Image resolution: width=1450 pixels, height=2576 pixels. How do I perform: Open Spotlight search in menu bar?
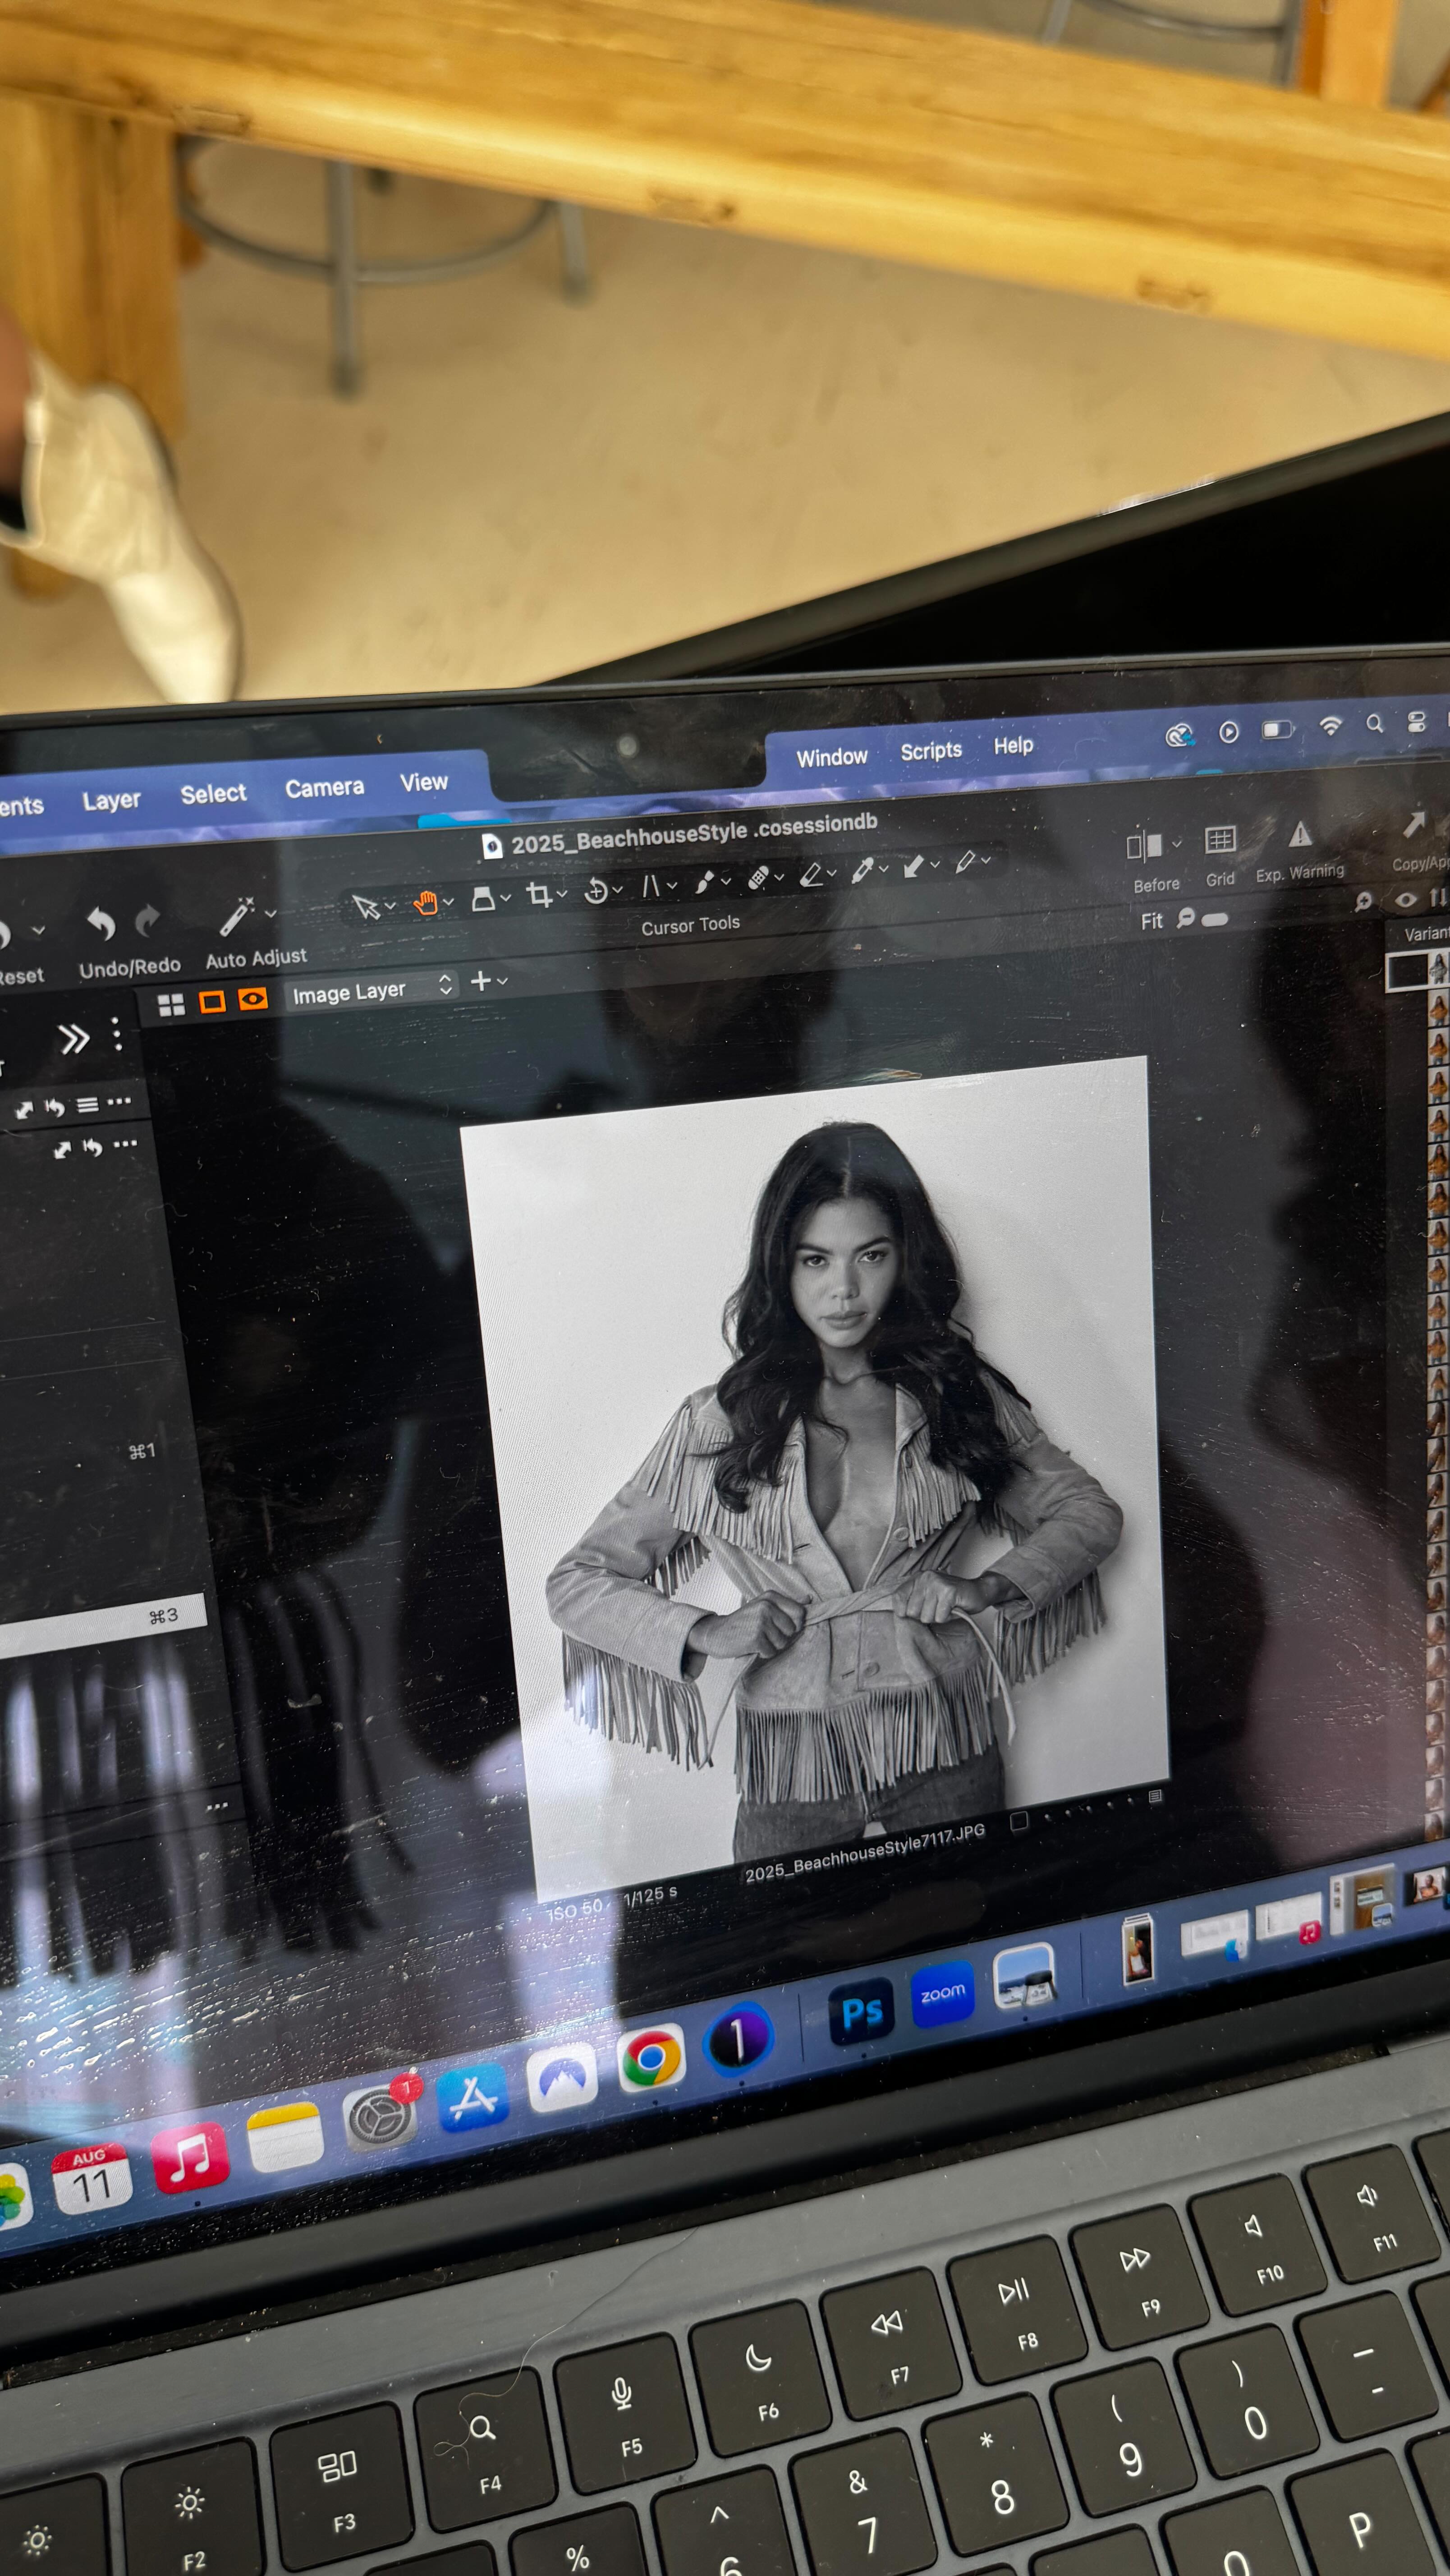(1375, 723)
